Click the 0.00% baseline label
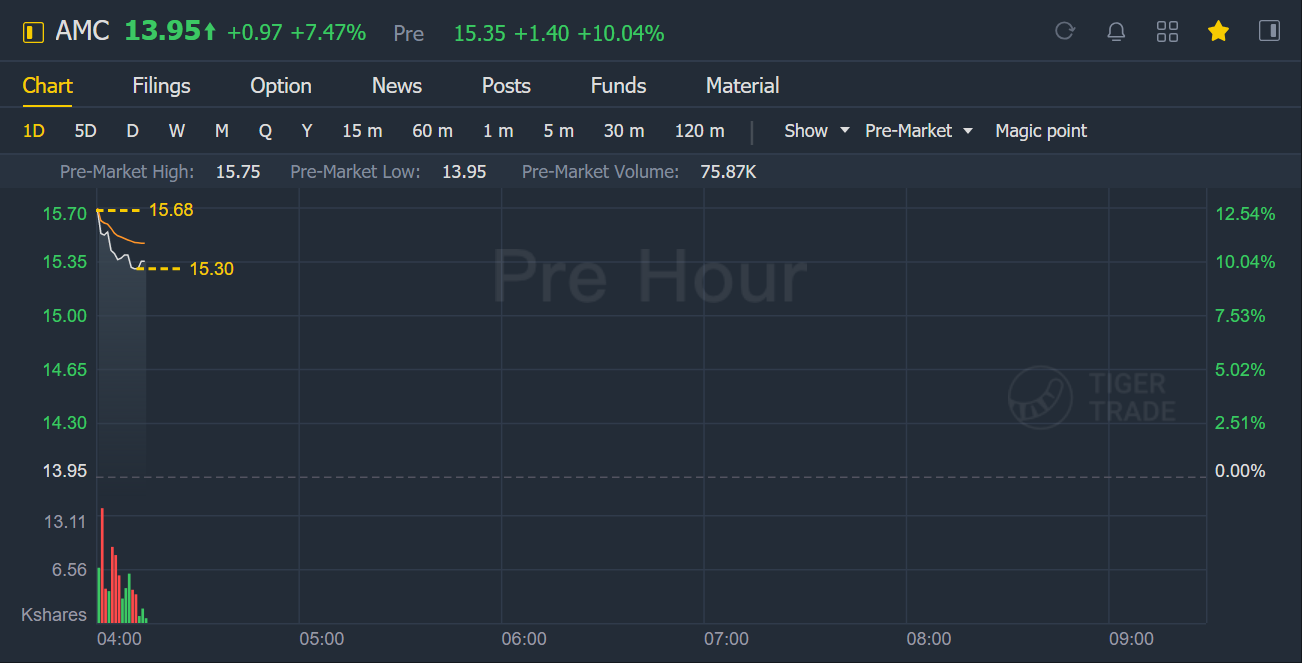The image size is (1302, 663). click(x=1239, y=471)
